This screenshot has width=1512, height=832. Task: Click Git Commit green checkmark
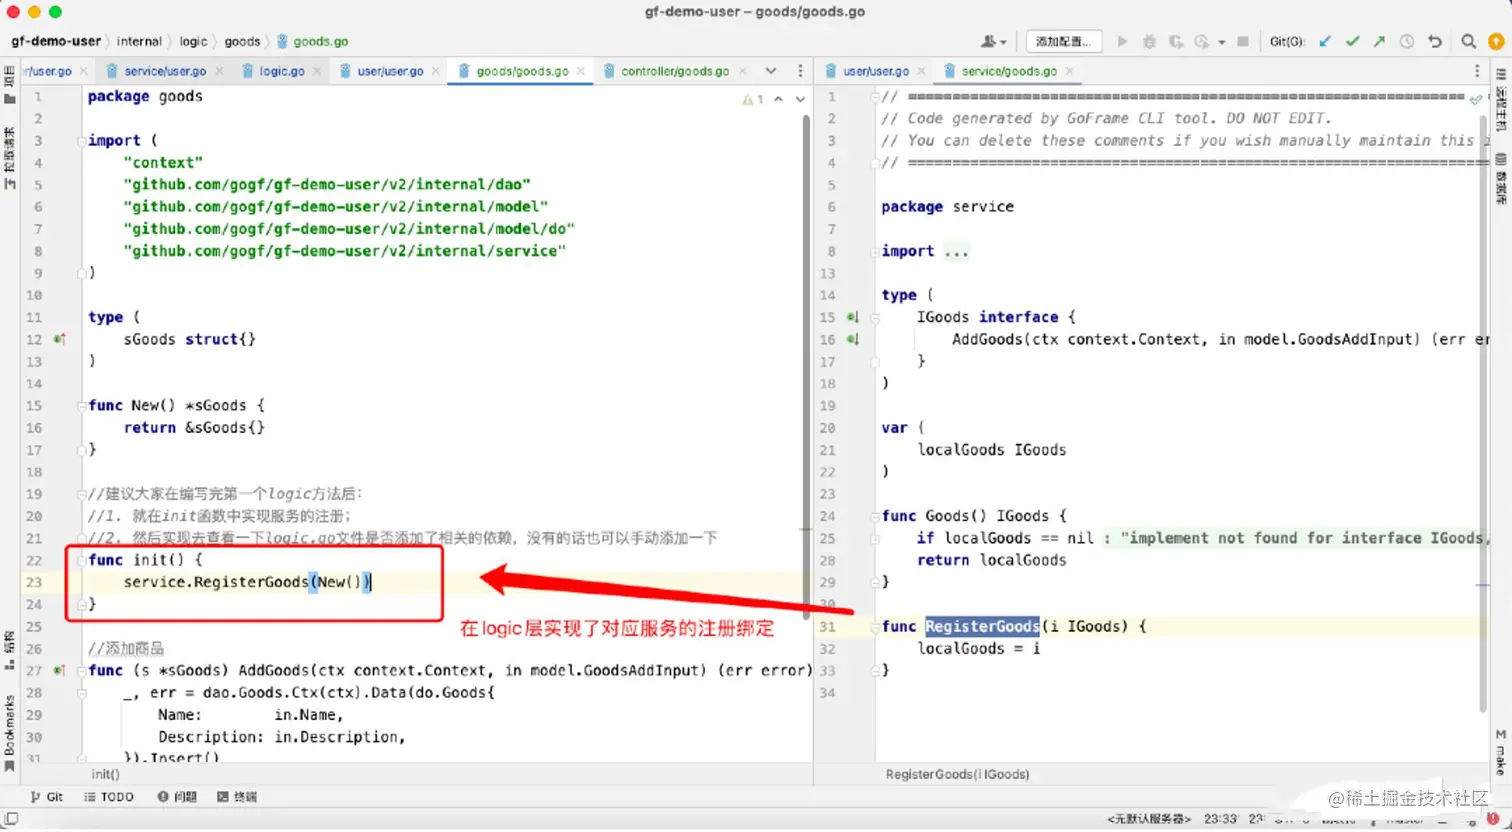click(1352, 41)
